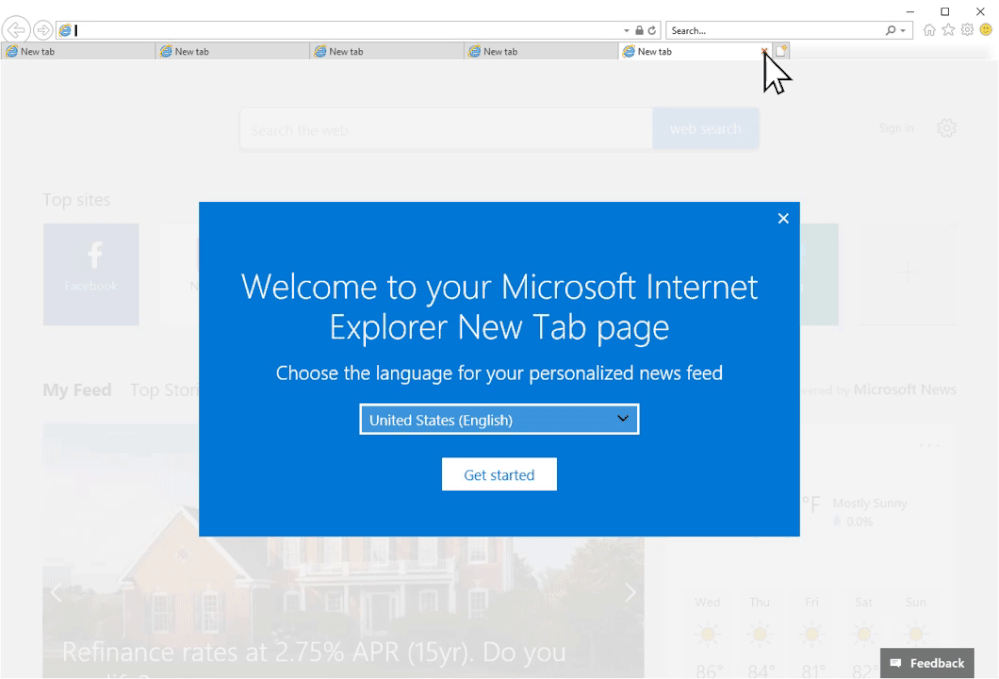Expand the search provider dropdown arrow

pyautogui.click(x=903, y=30)
